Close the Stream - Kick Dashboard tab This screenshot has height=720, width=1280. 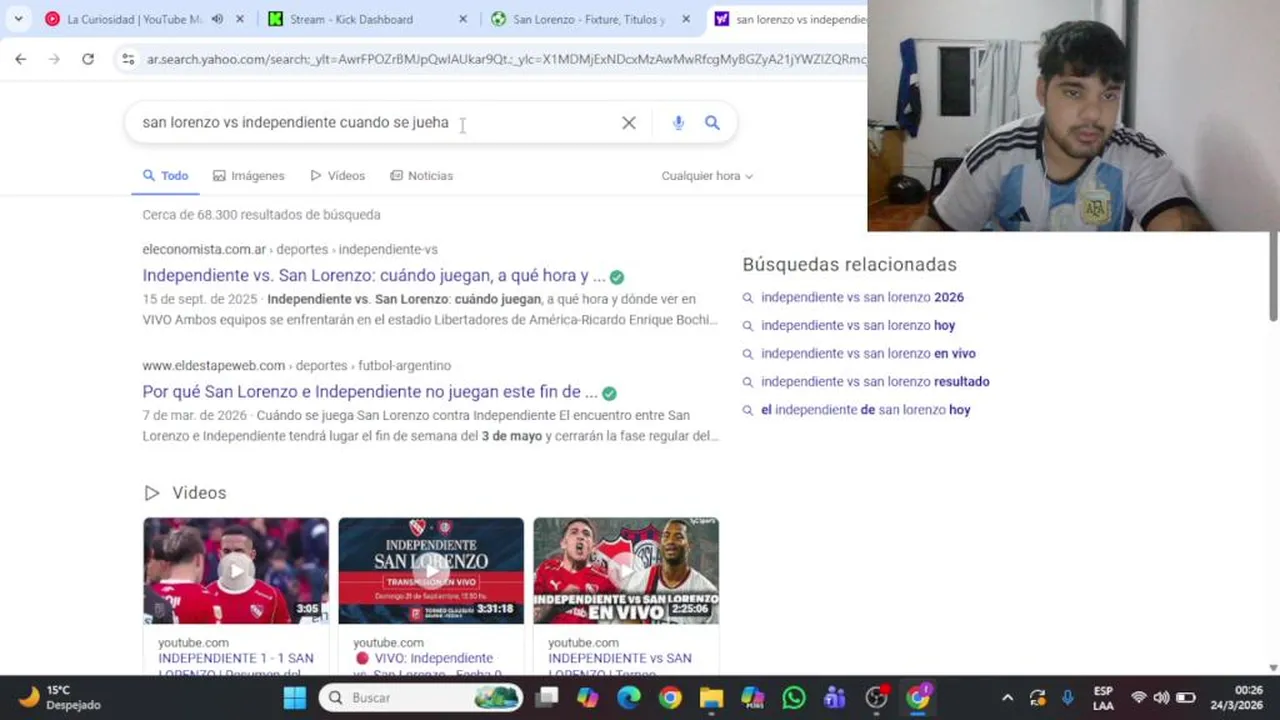pyautogui.click(x=462, y=19)
